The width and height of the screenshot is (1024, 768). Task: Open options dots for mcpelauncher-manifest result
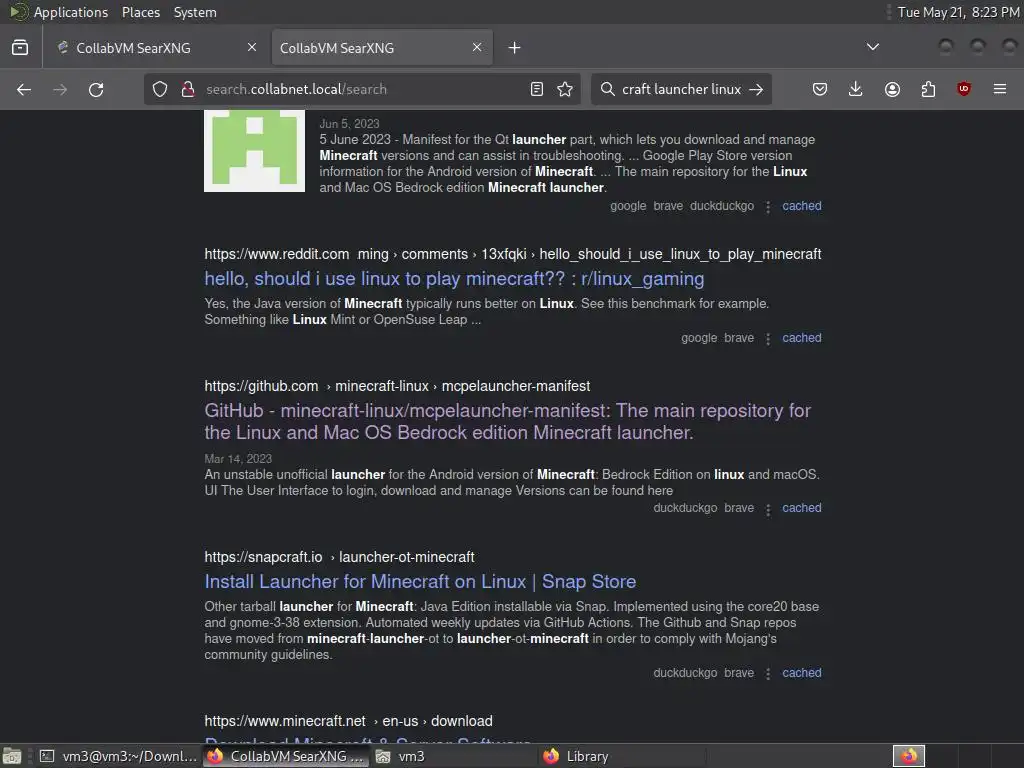pyautogui.click(x=768, y=509)
